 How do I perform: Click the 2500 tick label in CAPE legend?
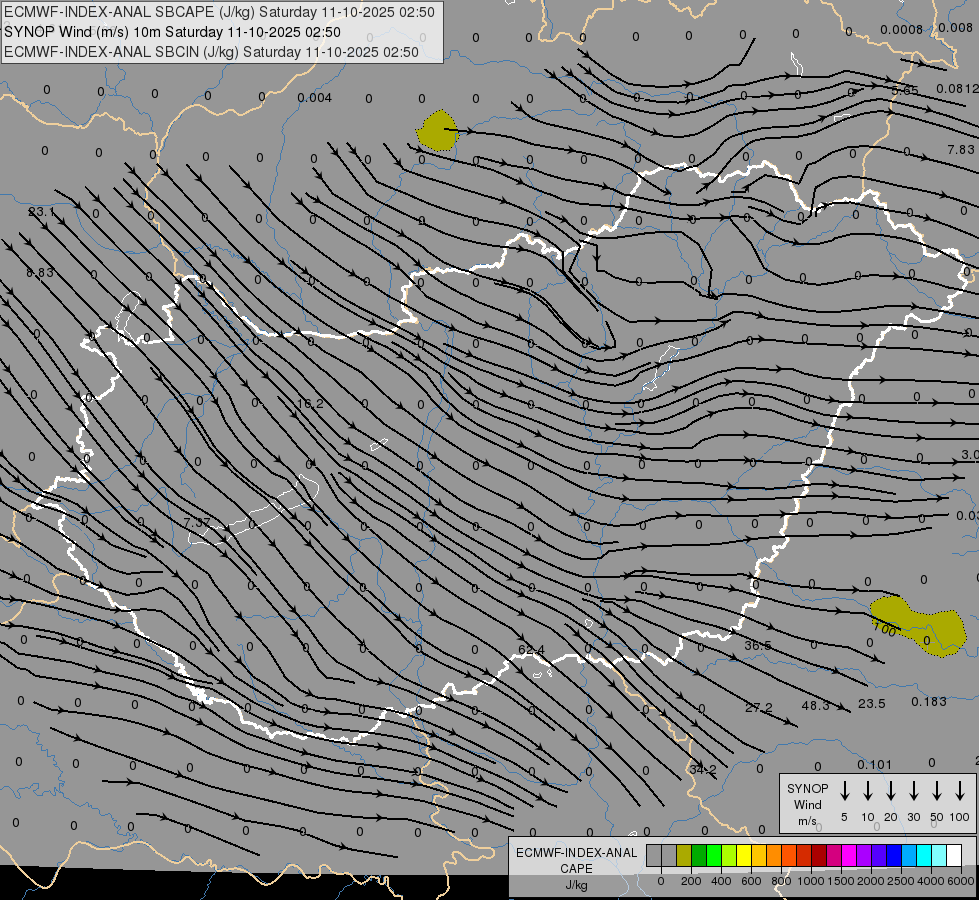pyautogui.click(x=900, y=881)
